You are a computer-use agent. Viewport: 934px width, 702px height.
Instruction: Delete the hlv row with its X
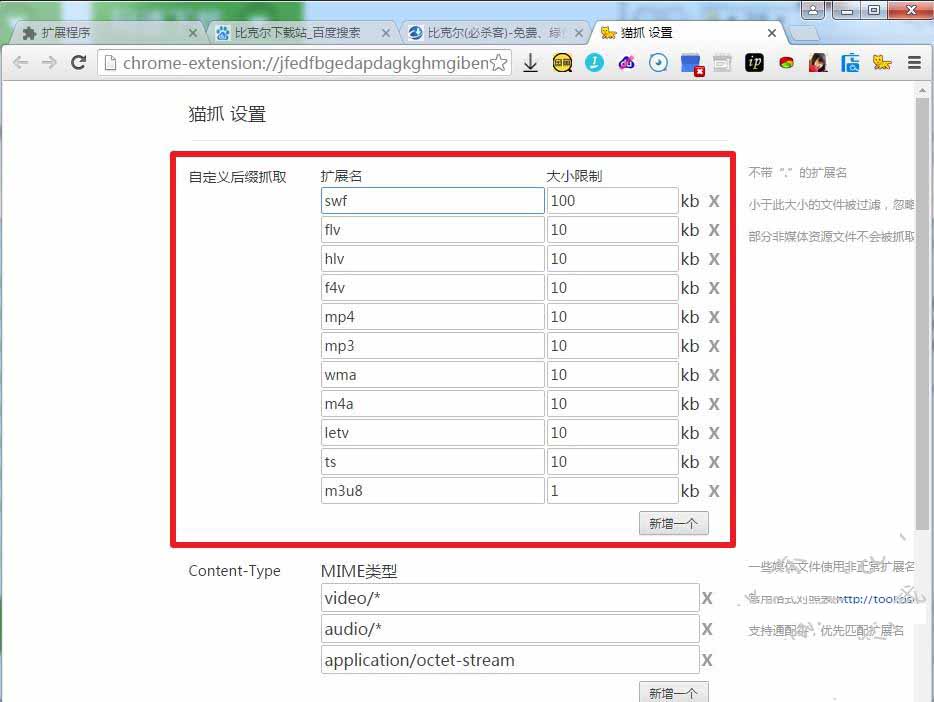pos(714,259)
